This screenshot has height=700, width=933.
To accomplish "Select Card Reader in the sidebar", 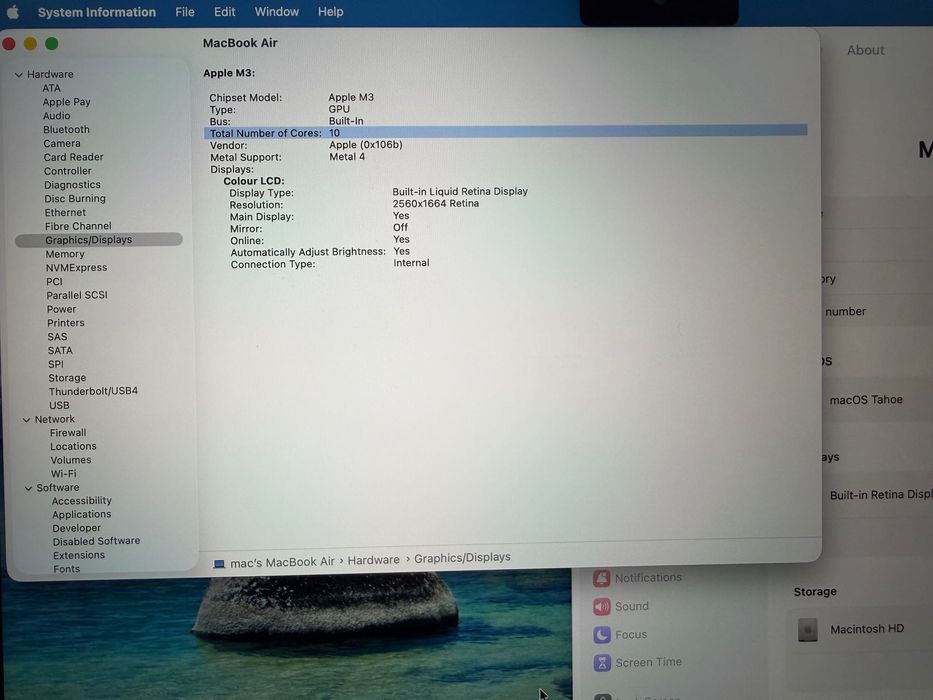I will [73, 157].
